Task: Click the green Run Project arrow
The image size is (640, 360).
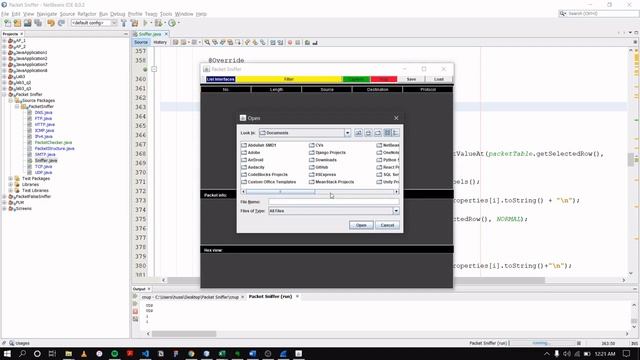Action: point(145,23)
